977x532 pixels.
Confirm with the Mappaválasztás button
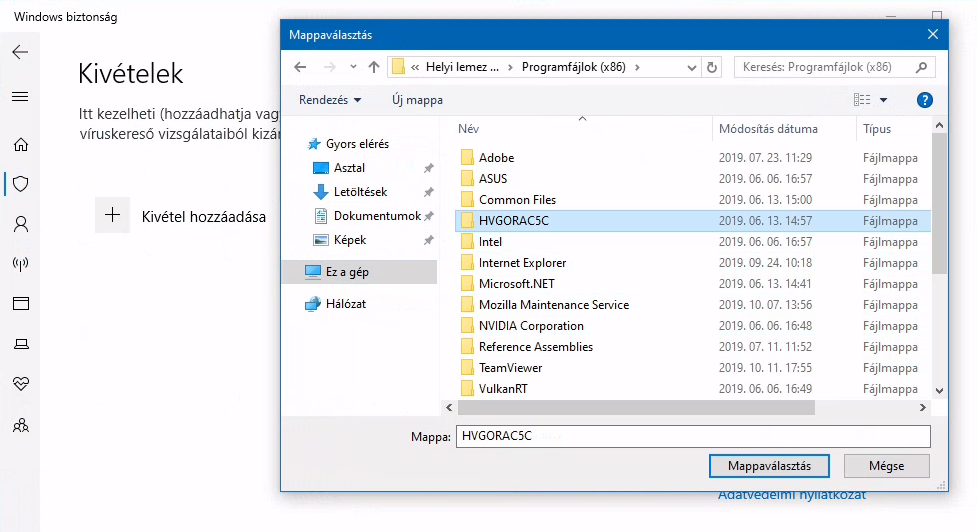coord(769,466)
